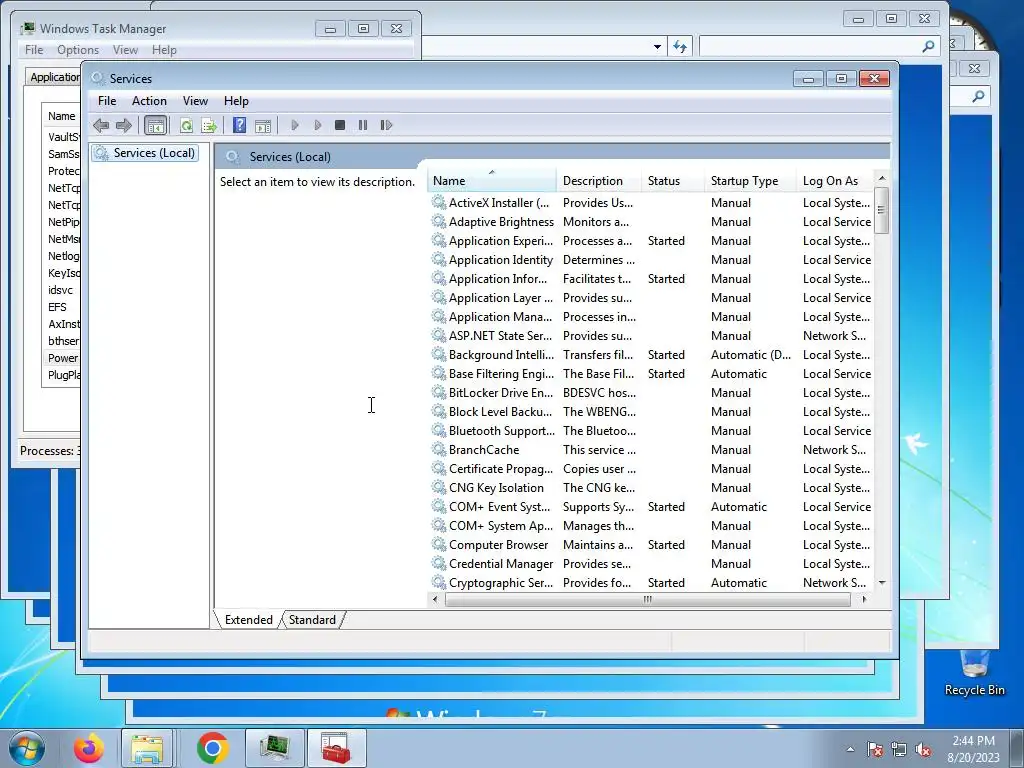This screenshot has height=768, width=1024.
Task: Open the Action menu in Services
Action: 149,101
